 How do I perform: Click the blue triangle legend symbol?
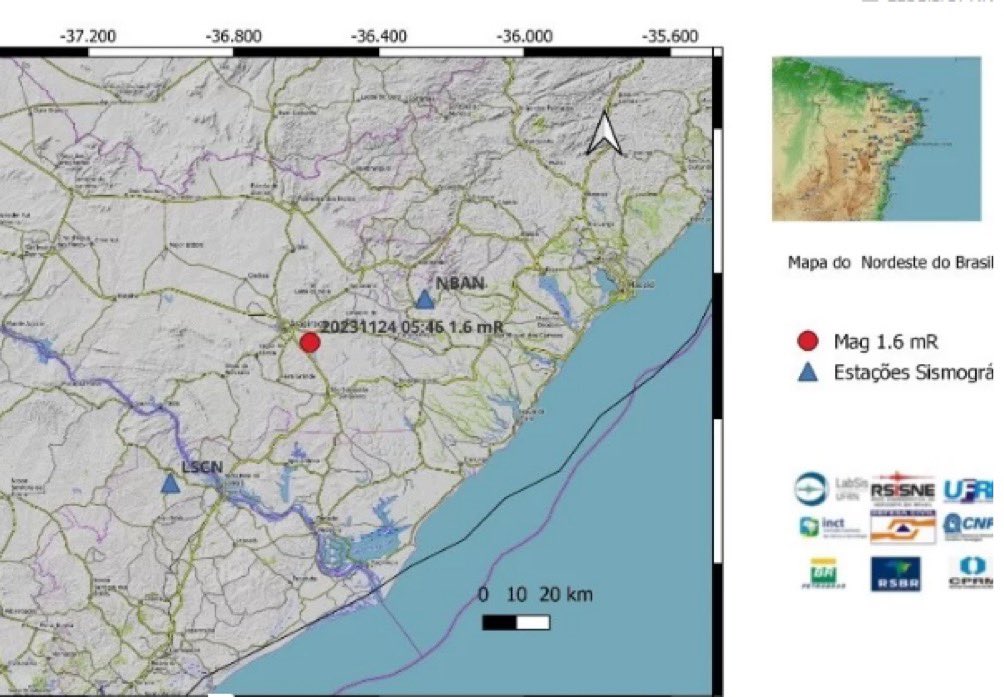pos(808,372)
